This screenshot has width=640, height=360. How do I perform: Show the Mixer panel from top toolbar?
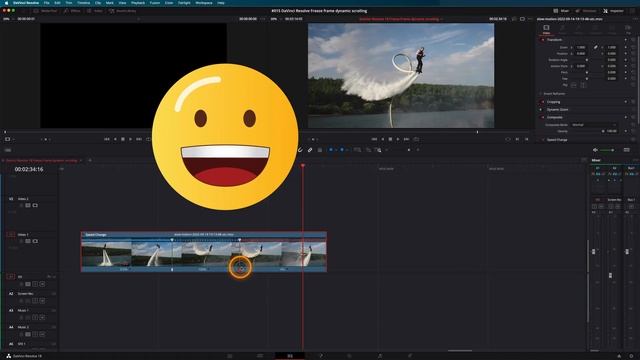point(561,11)
